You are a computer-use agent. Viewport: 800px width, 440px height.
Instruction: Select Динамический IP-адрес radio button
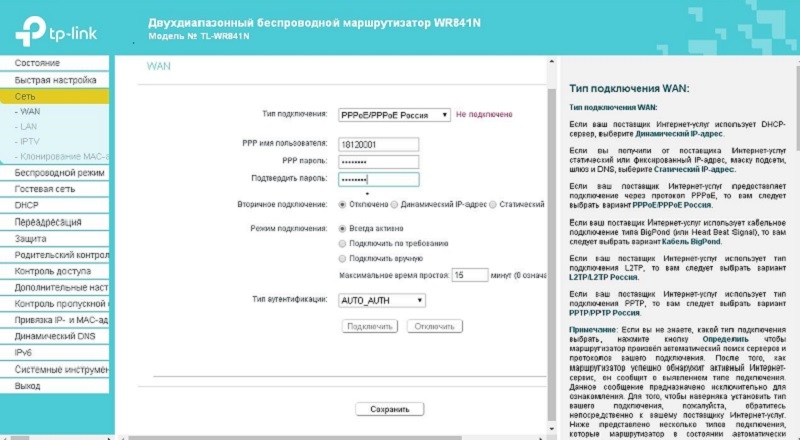click(394, 205)
